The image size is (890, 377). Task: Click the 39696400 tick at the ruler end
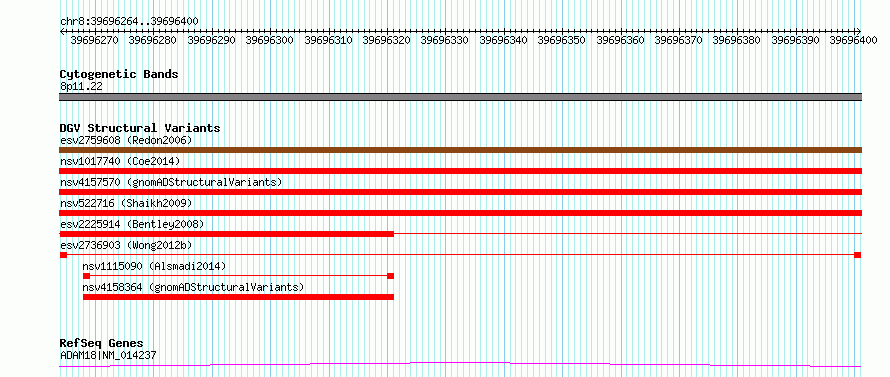click(x=853, y=40)
